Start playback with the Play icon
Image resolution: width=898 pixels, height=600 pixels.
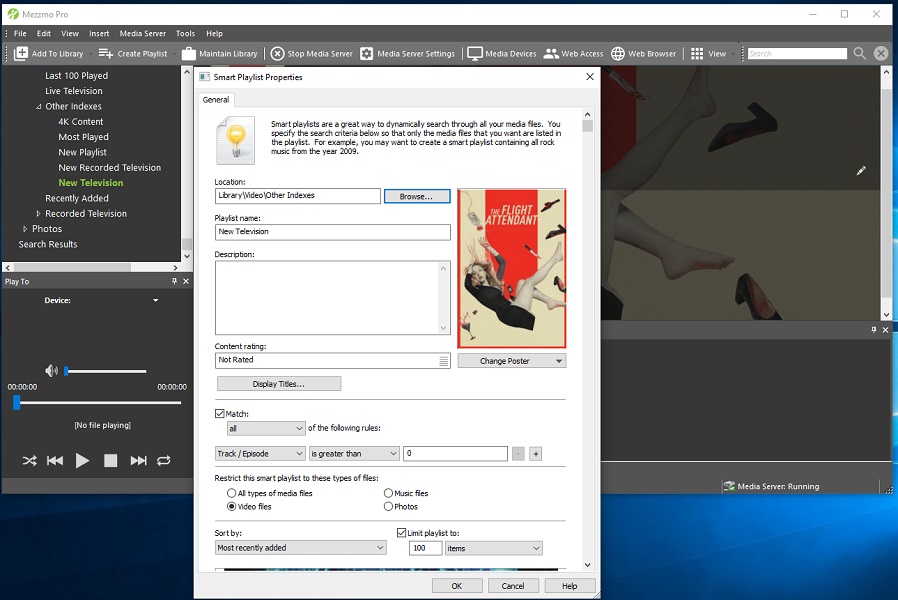point(82,460)
